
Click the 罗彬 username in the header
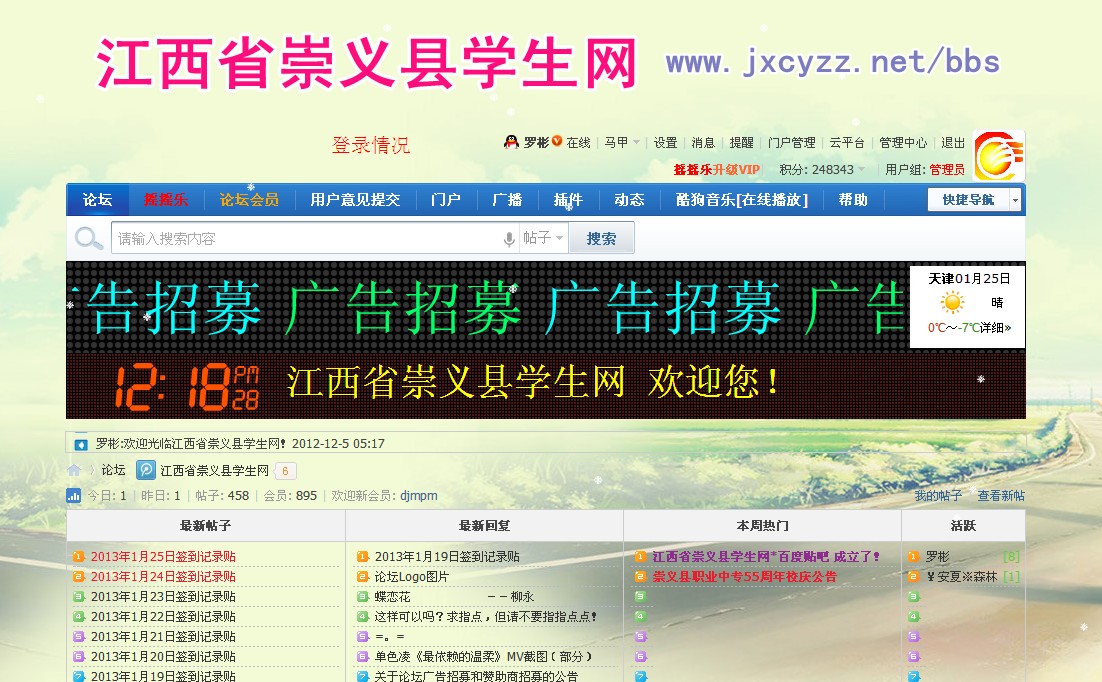pyautogui.click(x=536, y=143)
